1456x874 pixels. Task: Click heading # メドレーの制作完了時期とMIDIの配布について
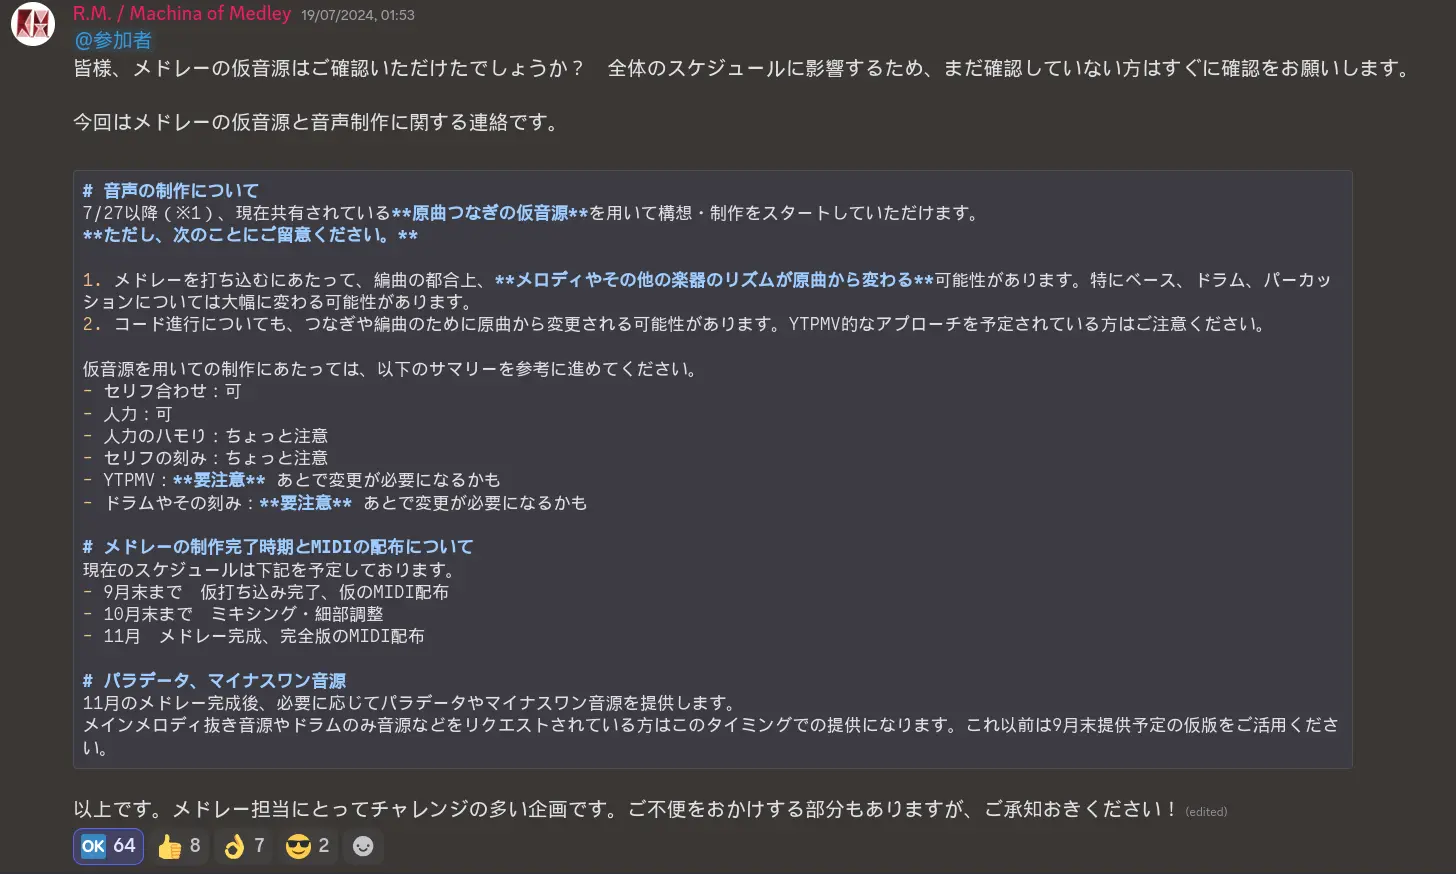(278, 547)
